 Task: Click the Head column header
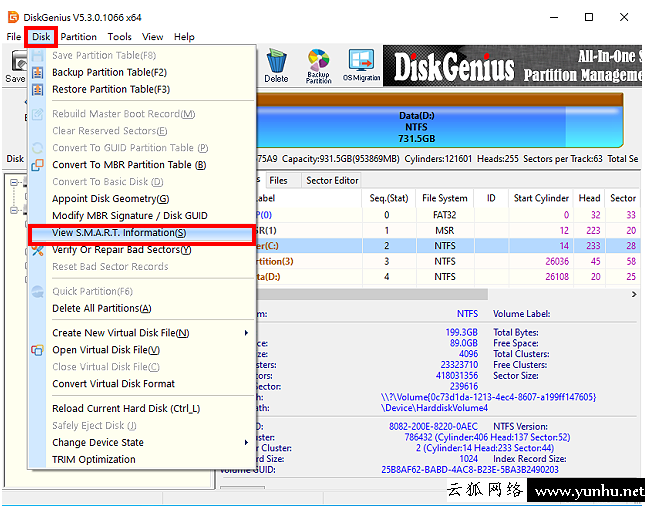[589, 198]
